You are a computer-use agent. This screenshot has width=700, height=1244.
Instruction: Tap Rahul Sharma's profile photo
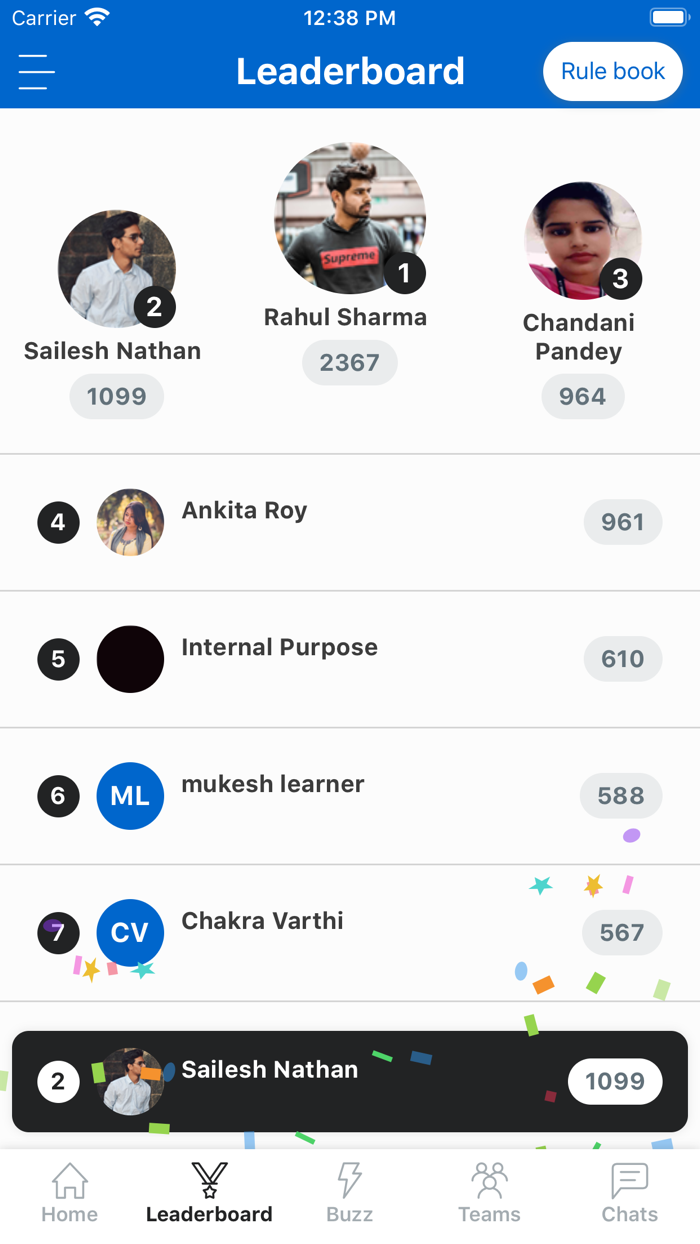[349, 218]
